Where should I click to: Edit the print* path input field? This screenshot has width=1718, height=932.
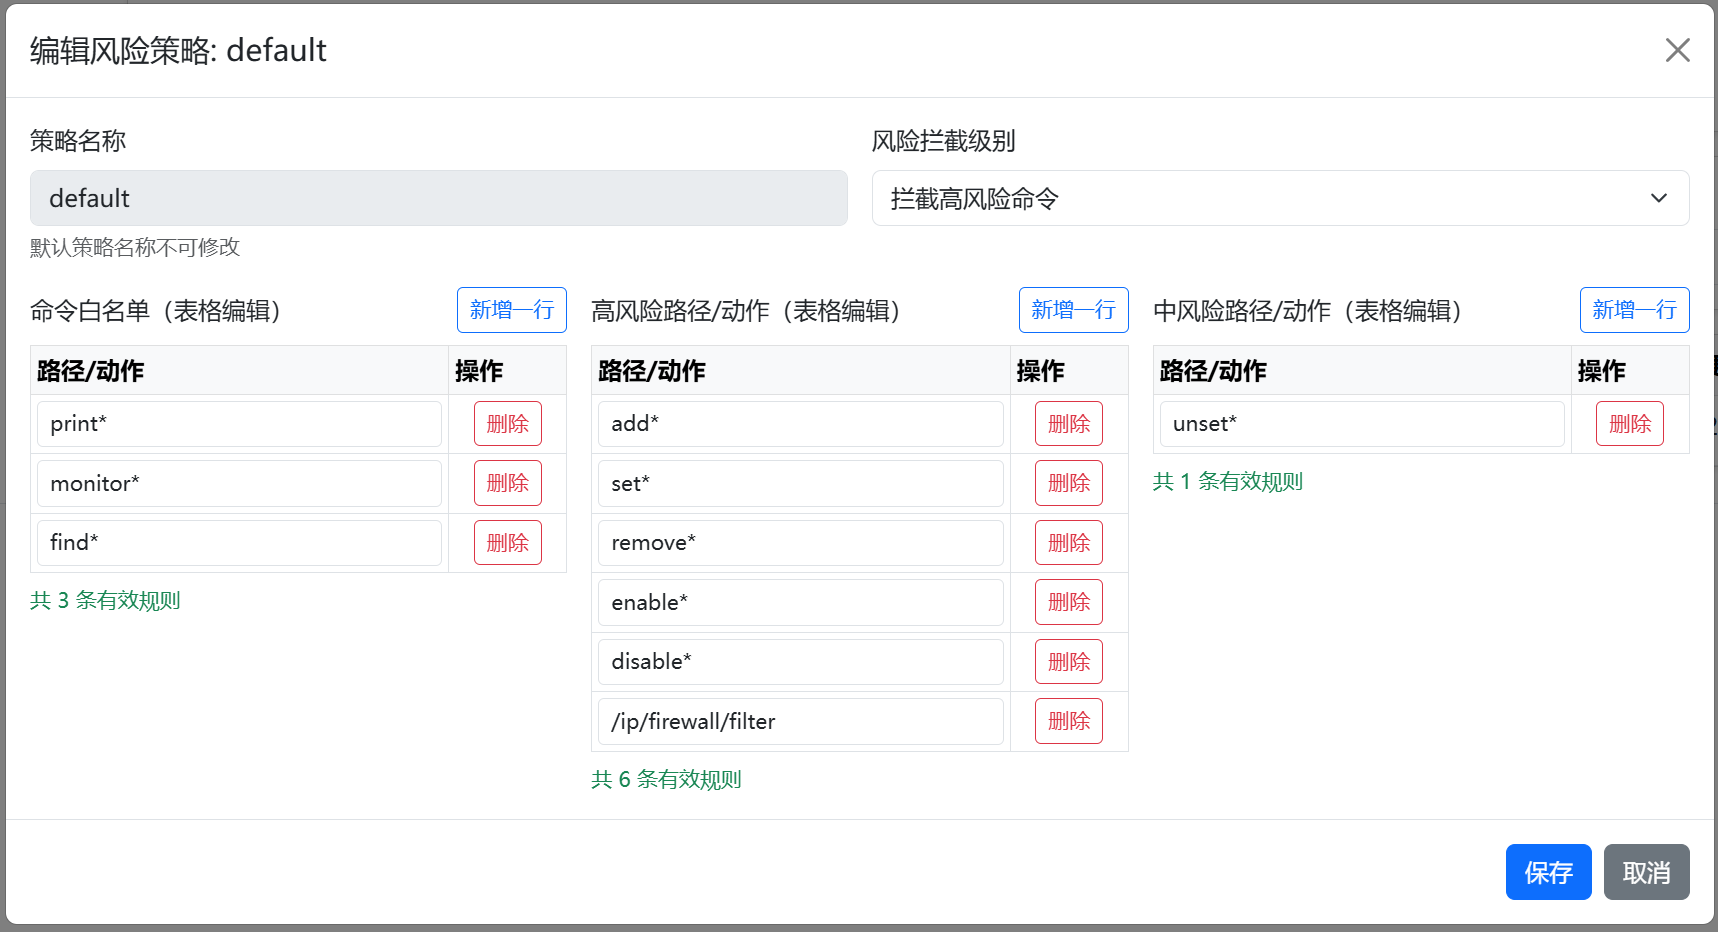[239, 424]
